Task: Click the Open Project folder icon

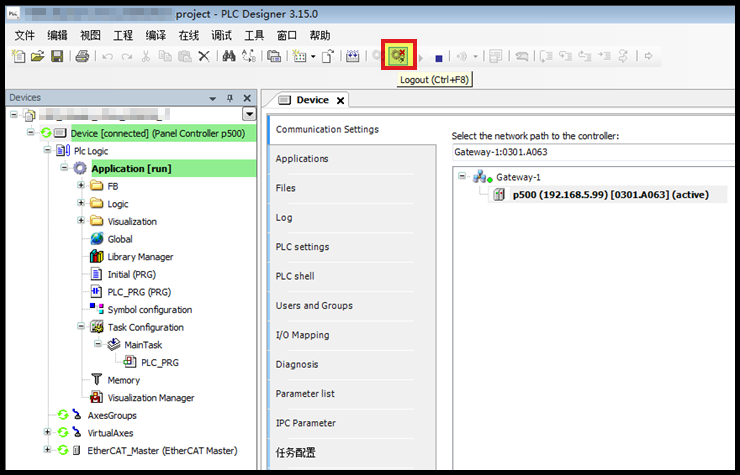Action: (x=37, y=56)
